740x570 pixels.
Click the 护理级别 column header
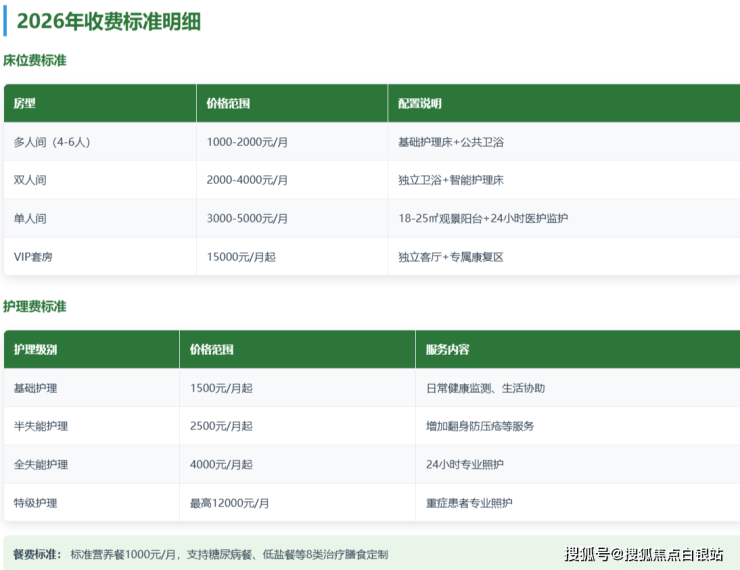point(36,350)
